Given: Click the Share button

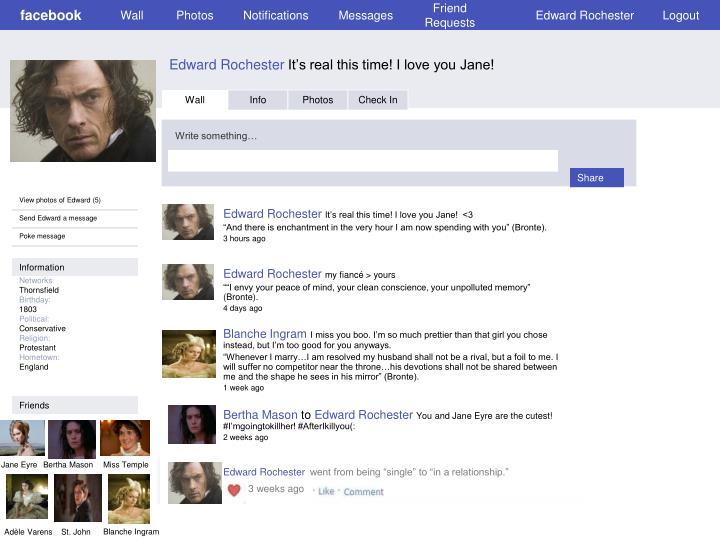Looking at the screenshot, I should point(596,177).
